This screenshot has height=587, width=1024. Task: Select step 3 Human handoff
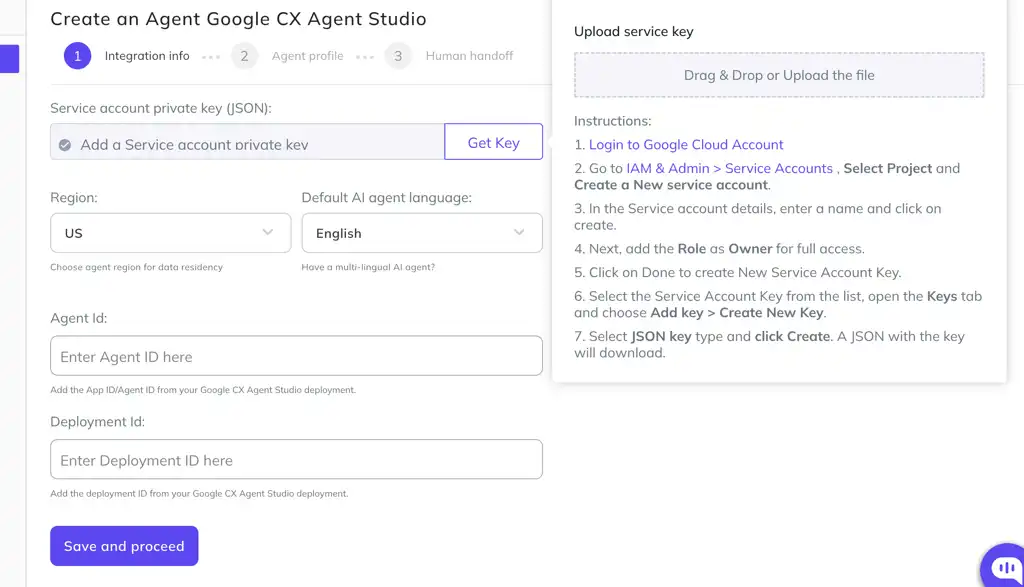[449, 56]
